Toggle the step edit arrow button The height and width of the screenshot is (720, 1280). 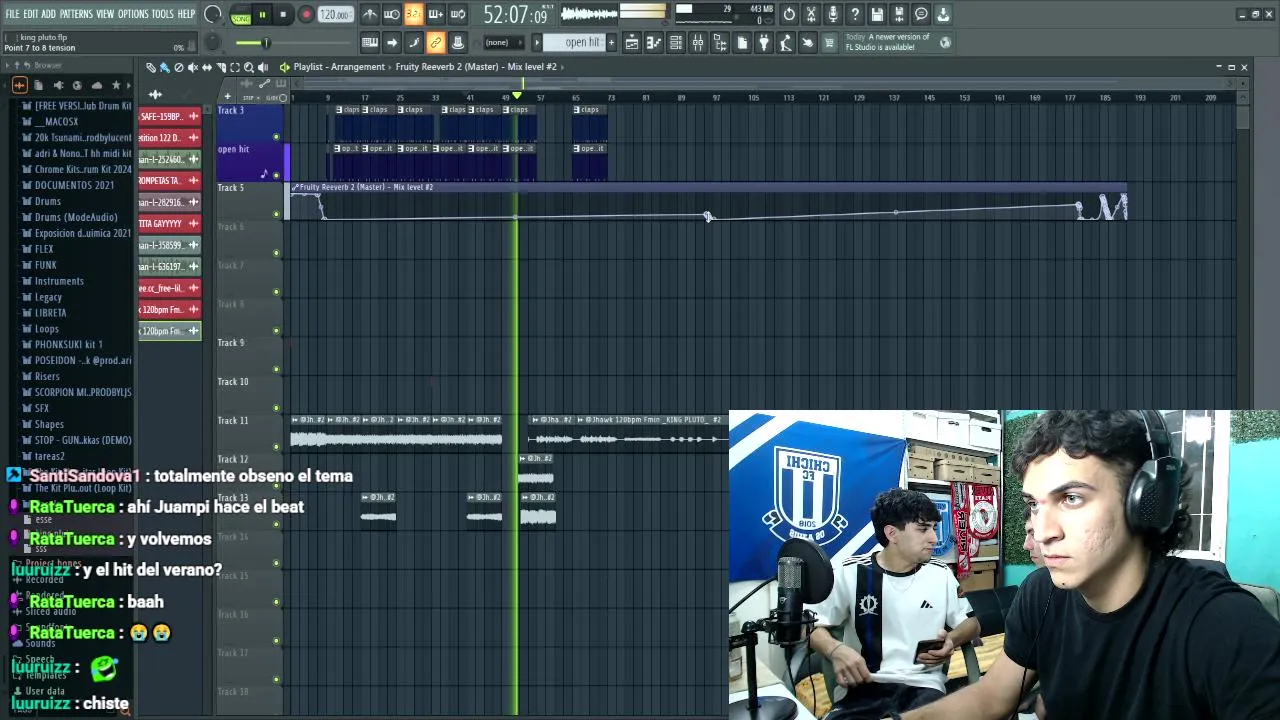392,42
